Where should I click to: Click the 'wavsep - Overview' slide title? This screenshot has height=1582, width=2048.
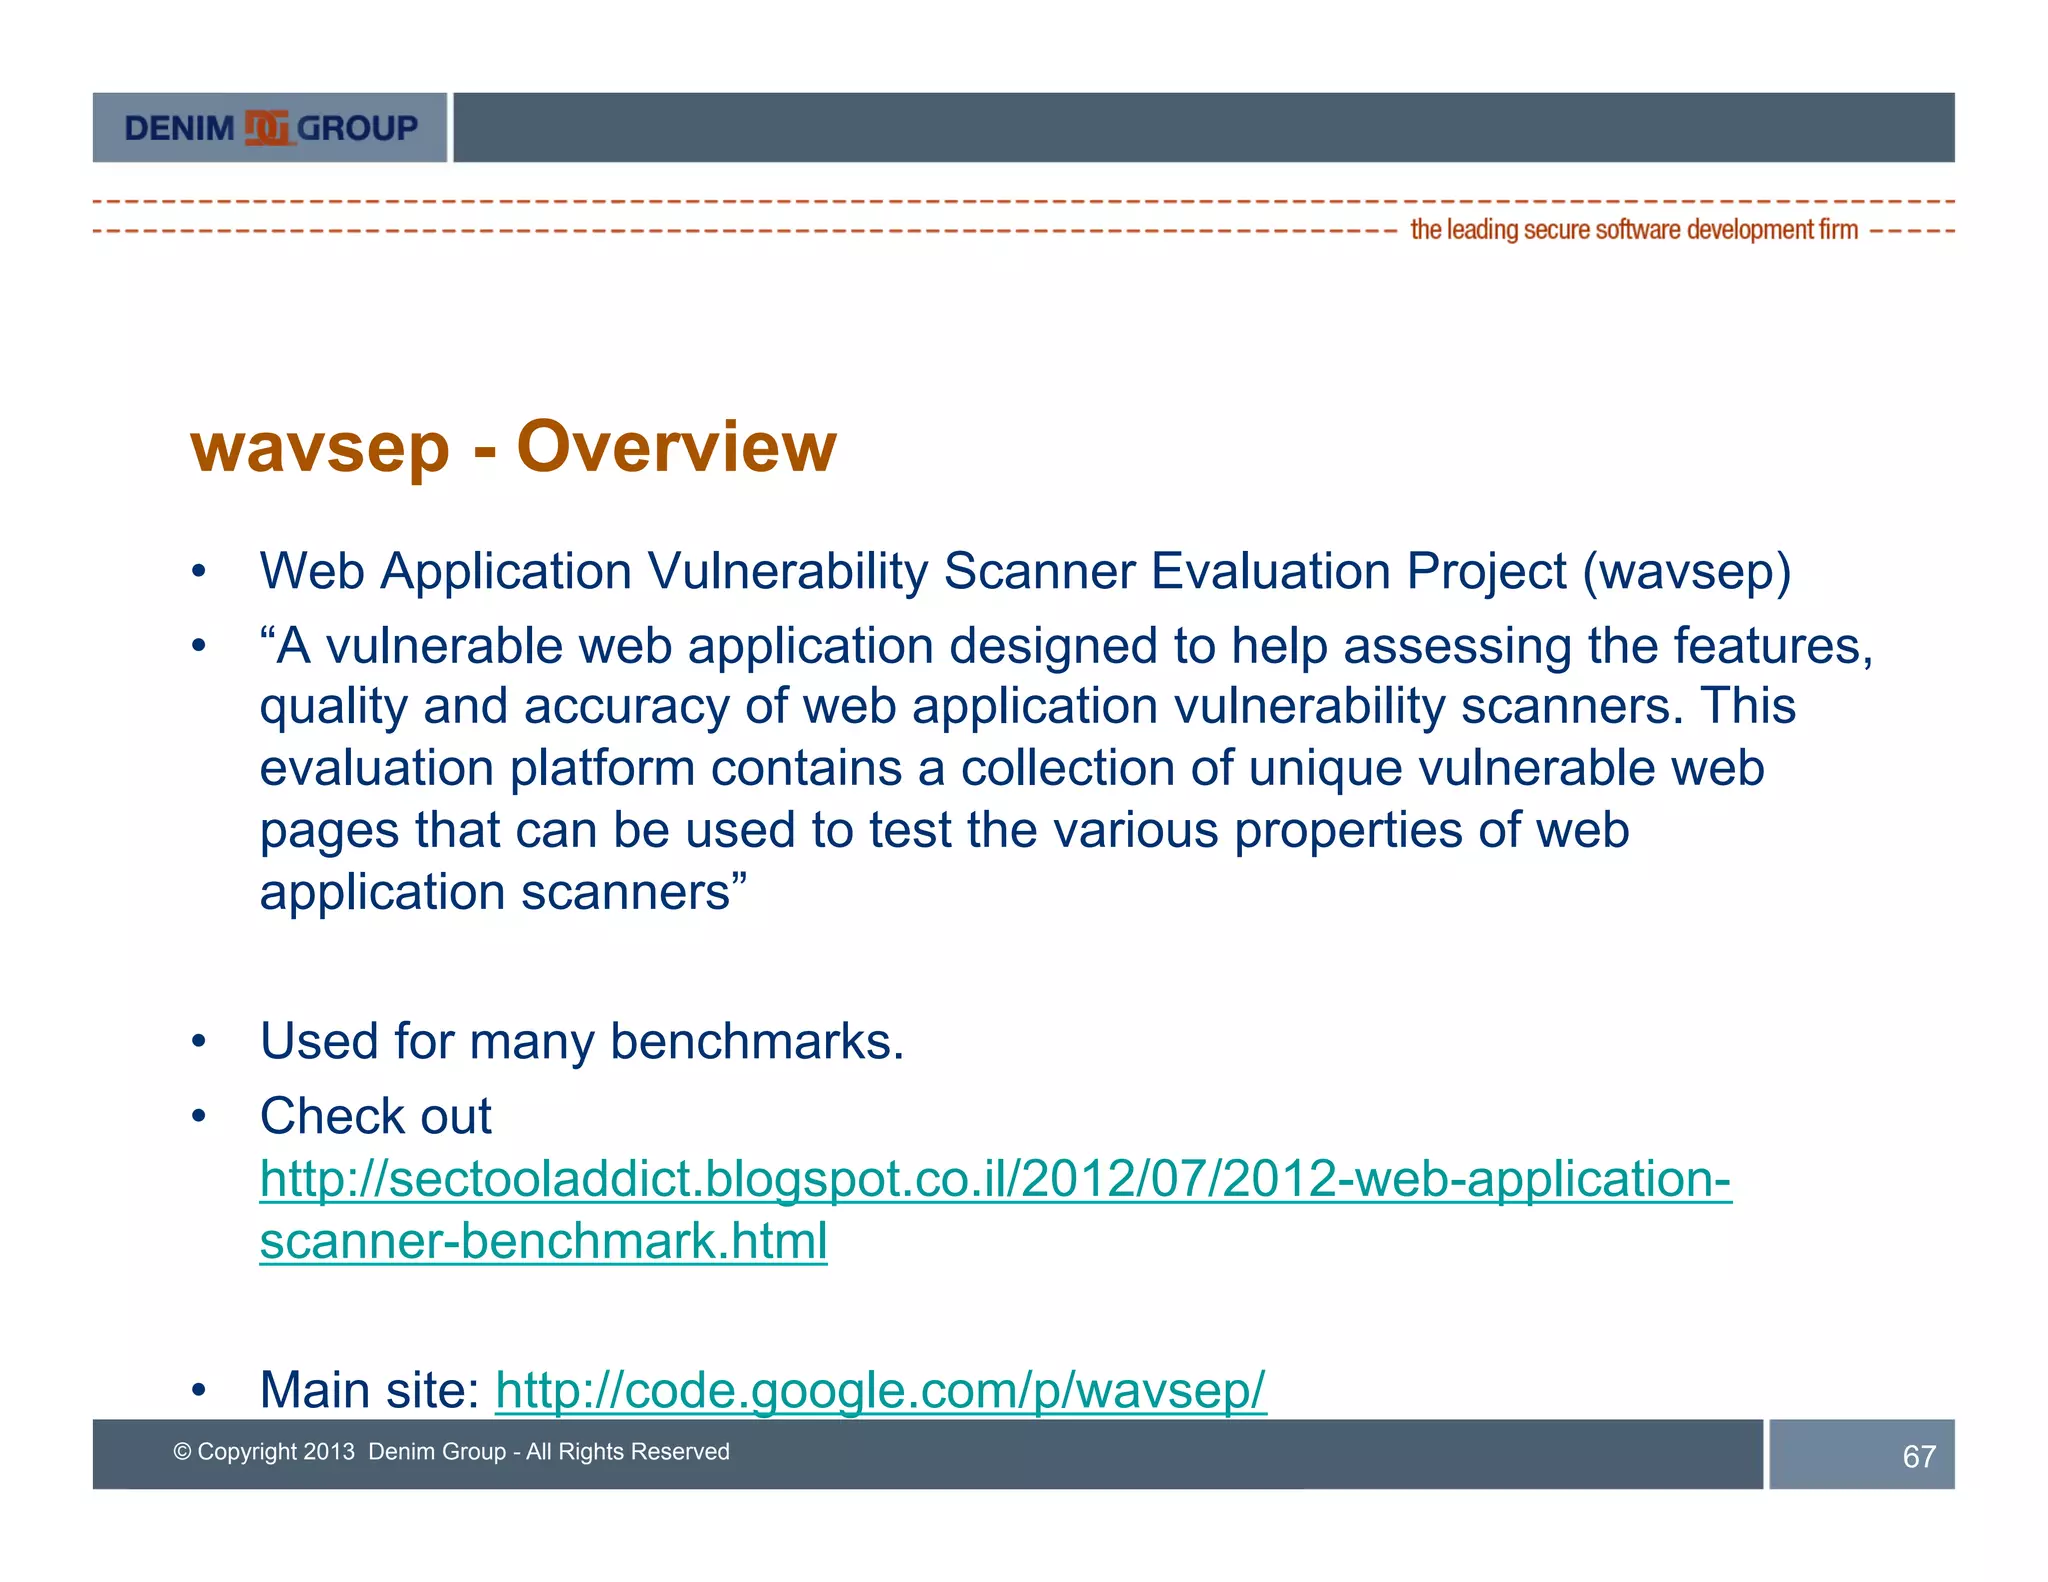point(513,447)
